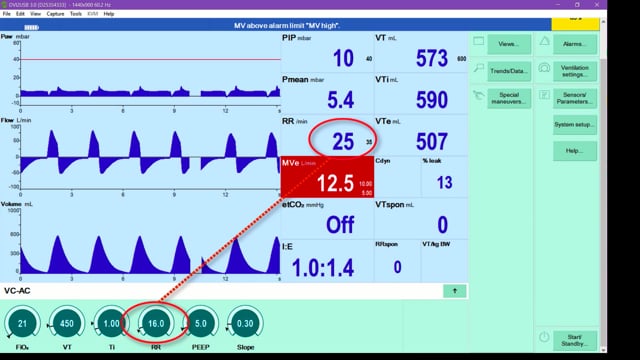Click the red MVe 12.5 alarm tile
Screen dimensions: 640x360
coord(327,178)
